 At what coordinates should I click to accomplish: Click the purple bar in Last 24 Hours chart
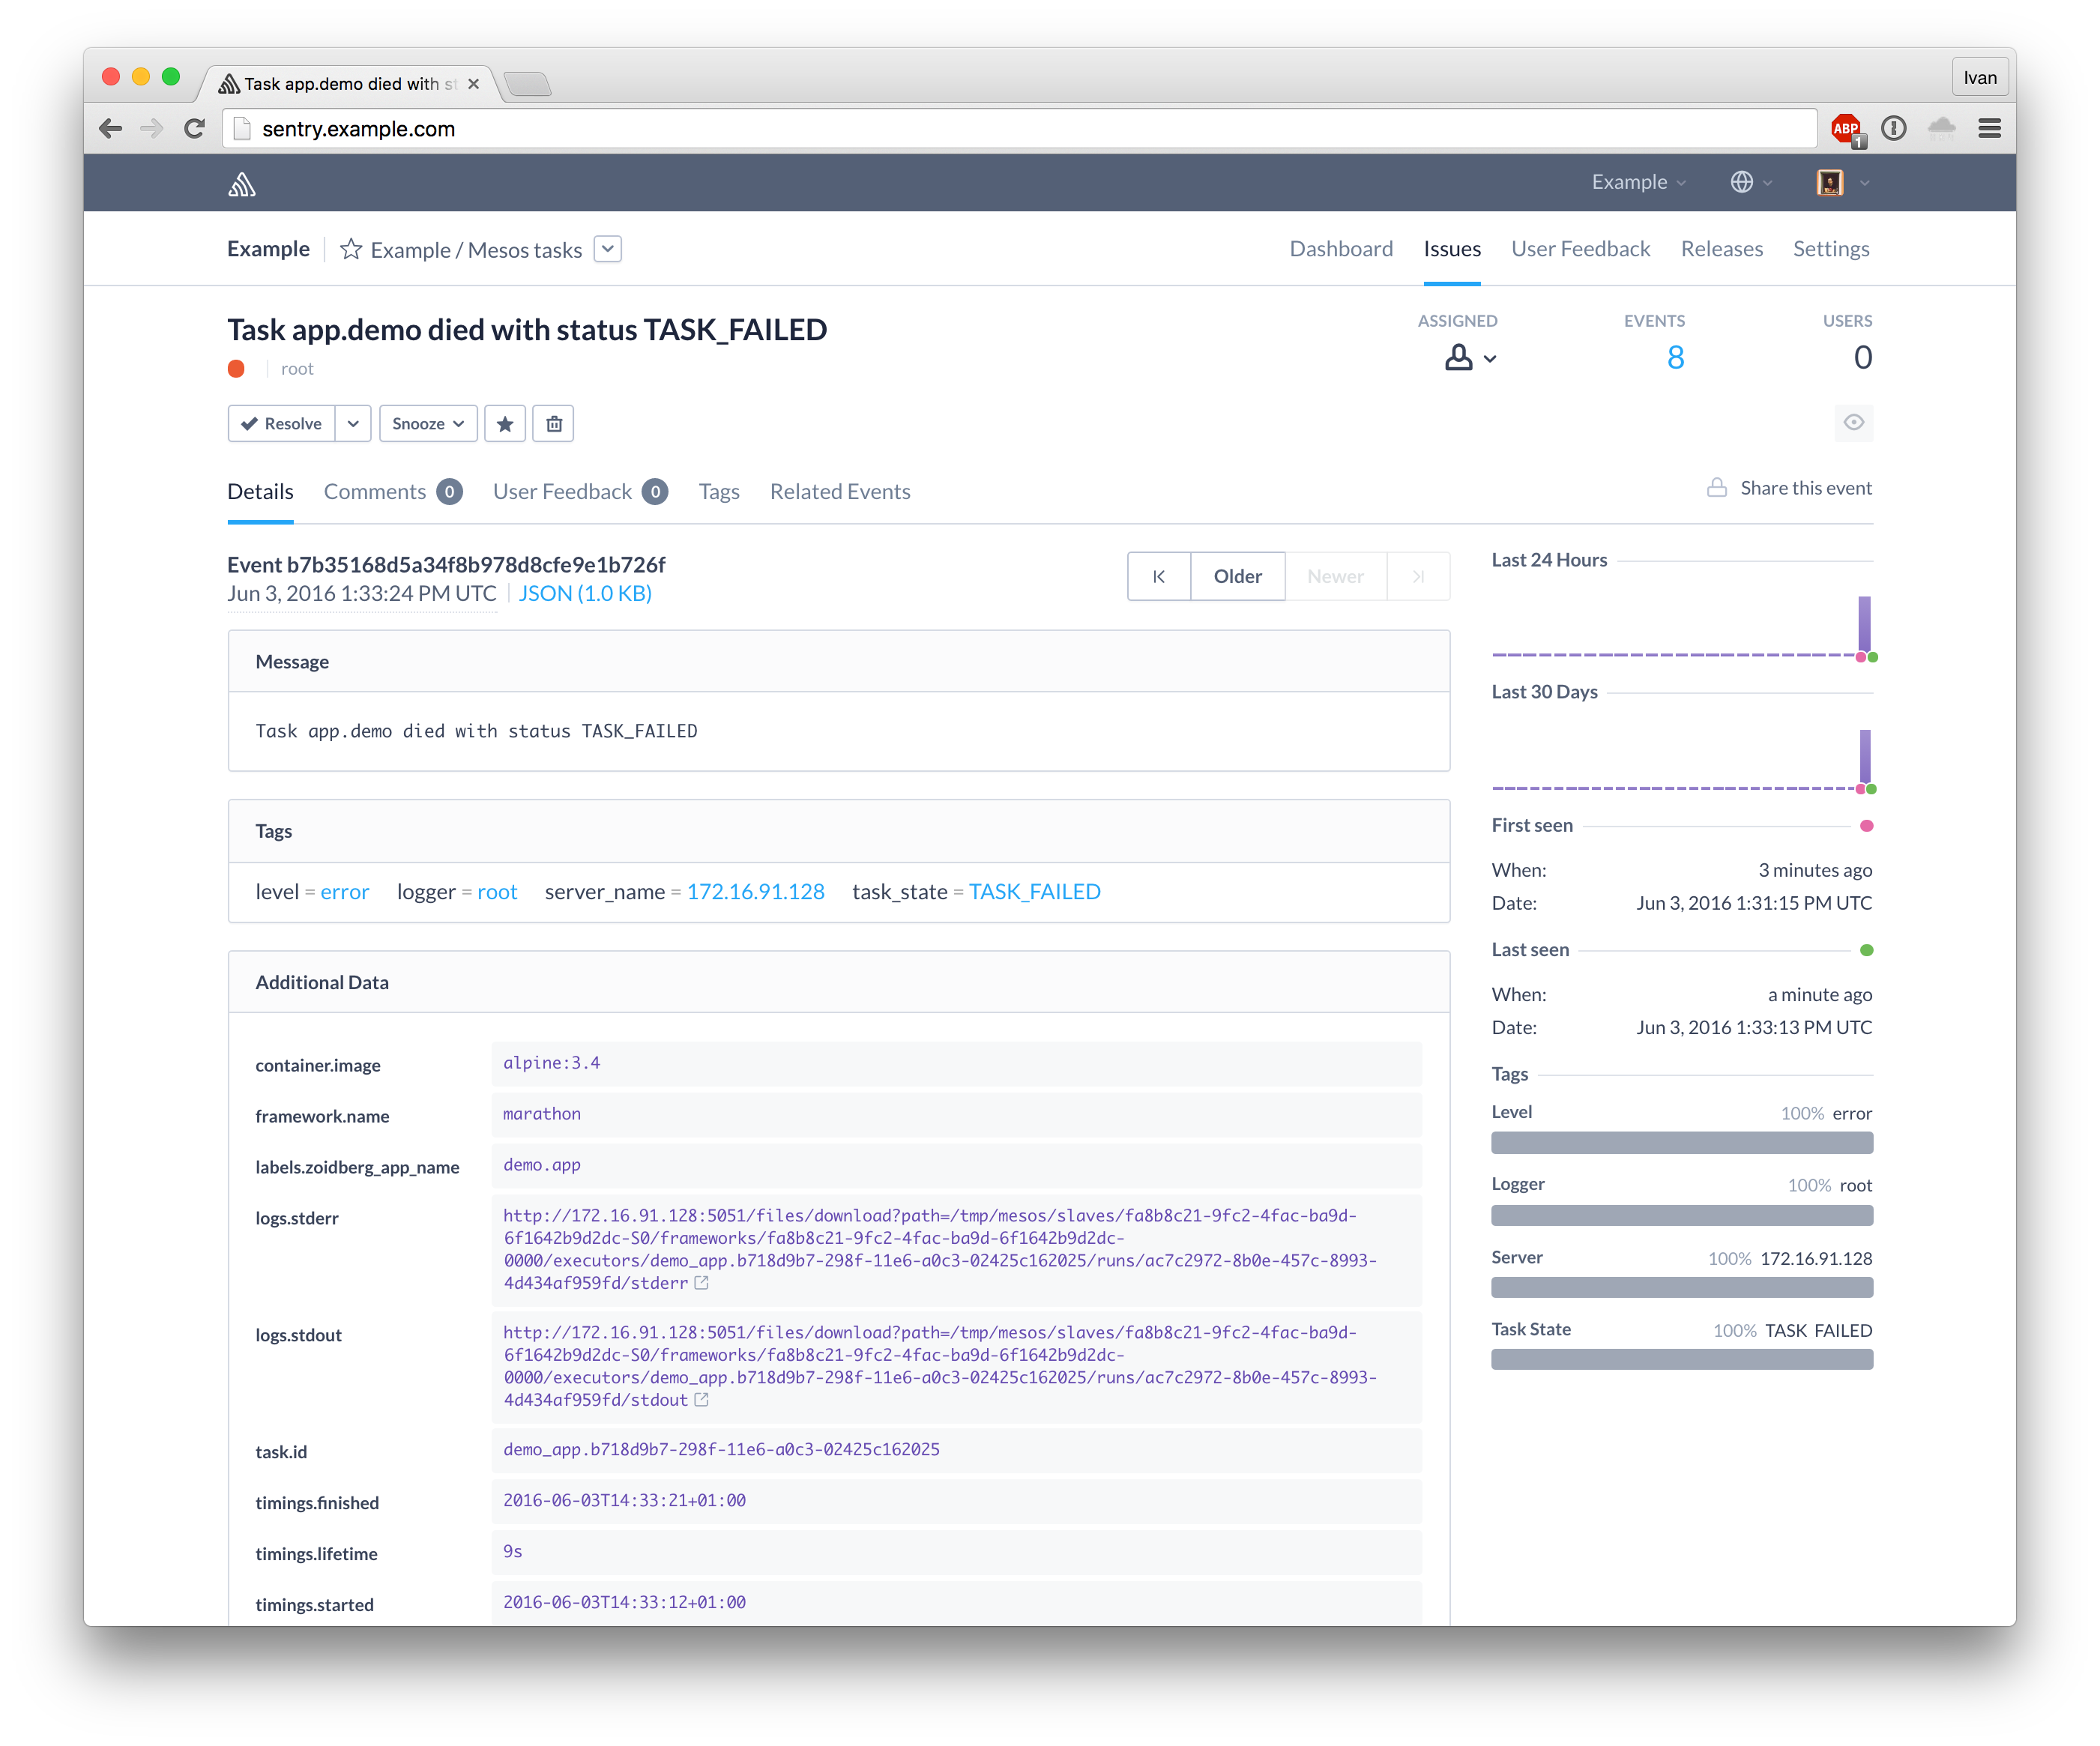(x=1864, y=624)
